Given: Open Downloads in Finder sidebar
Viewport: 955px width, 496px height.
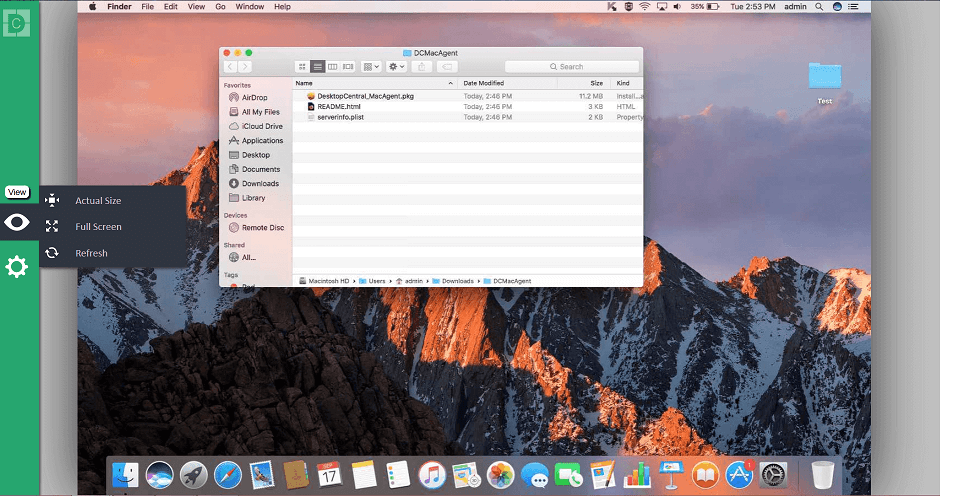Looking at the screenshot, I should [260, 184].
